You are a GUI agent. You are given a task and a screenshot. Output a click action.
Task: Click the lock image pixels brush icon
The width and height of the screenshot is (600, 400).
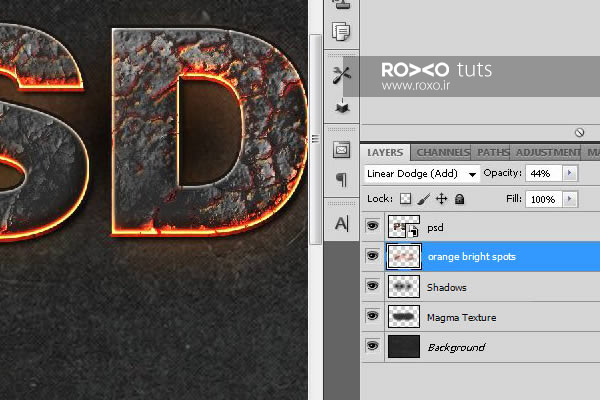pos(423,199)
